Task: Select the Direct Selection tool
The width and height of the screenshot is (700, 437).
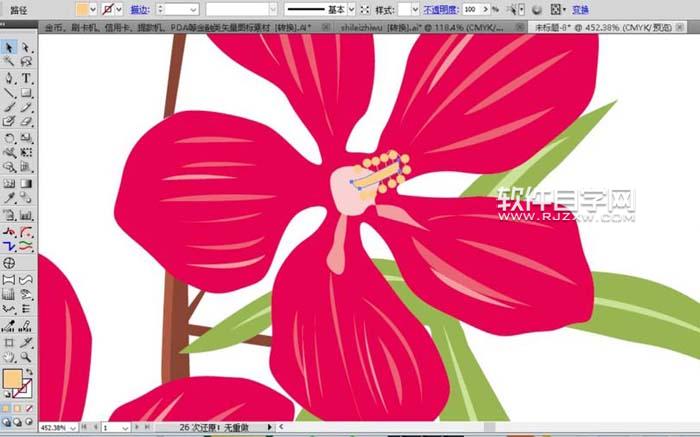Action: click(x=26, y=47)
